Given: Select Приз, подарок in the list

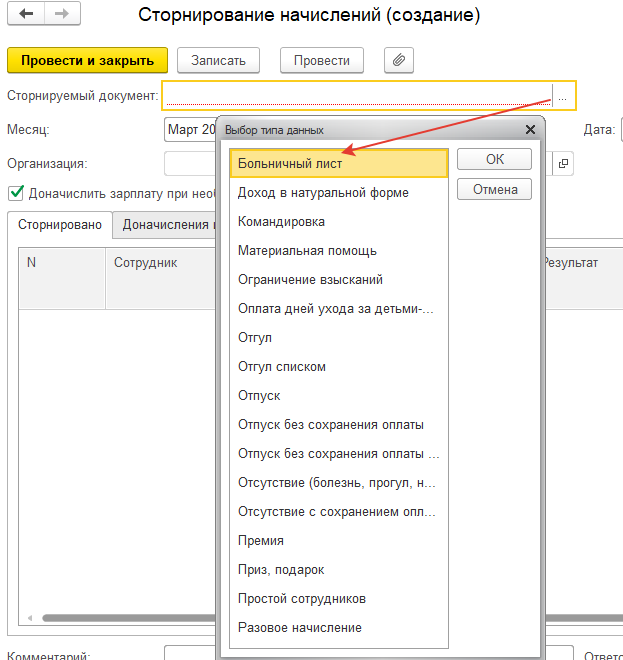Looking at the screenshot, I should pos(339,570).
